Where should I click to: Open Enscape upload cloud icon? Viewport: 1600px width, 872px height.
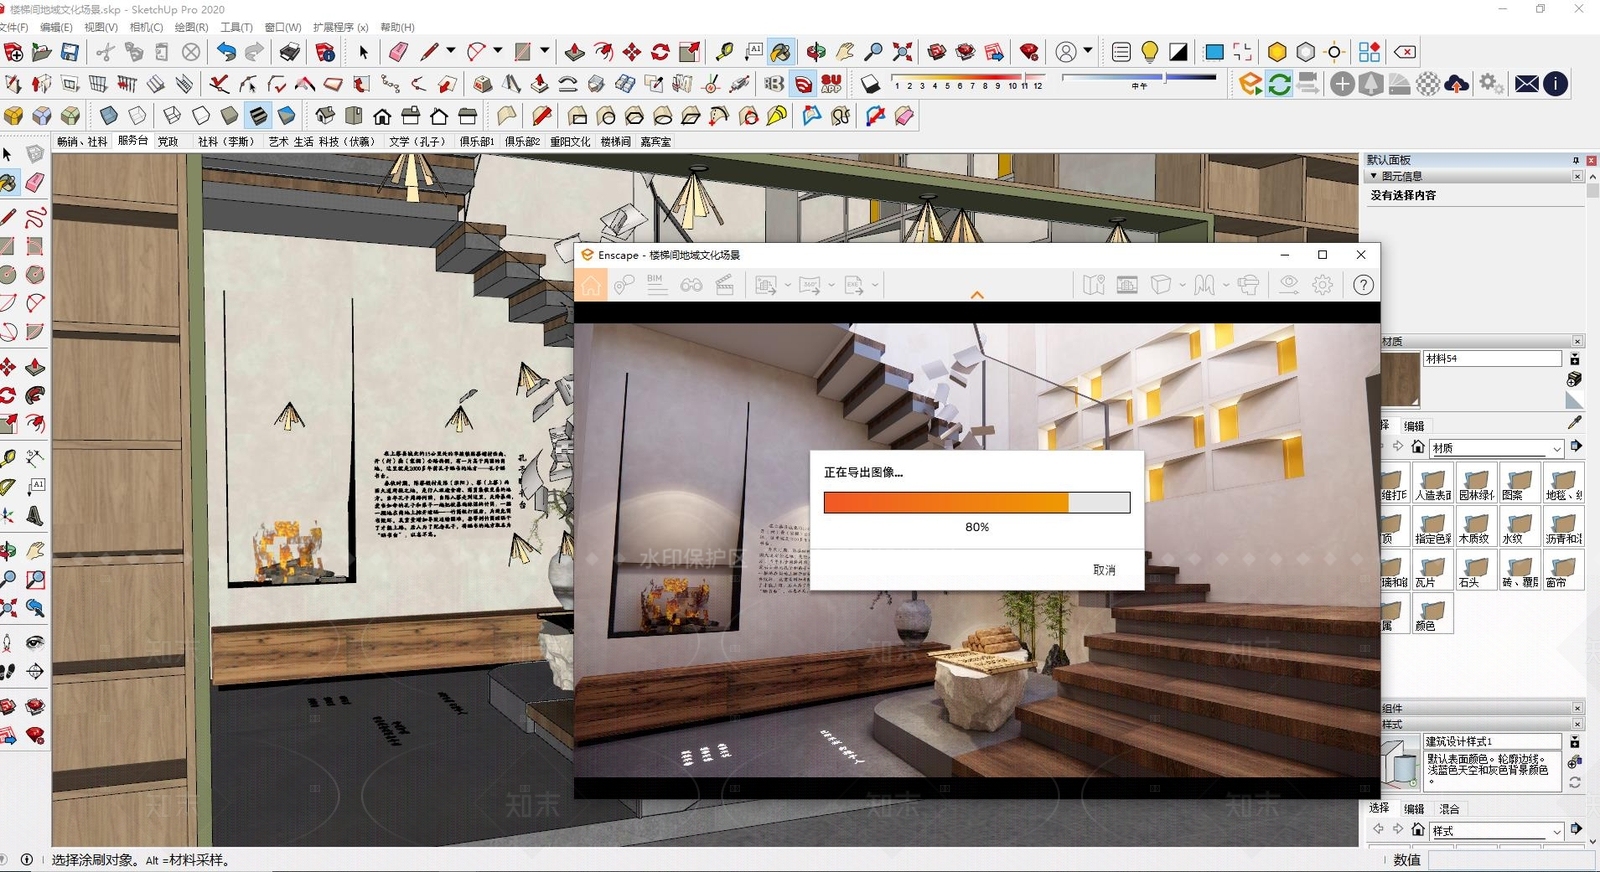1457,84
